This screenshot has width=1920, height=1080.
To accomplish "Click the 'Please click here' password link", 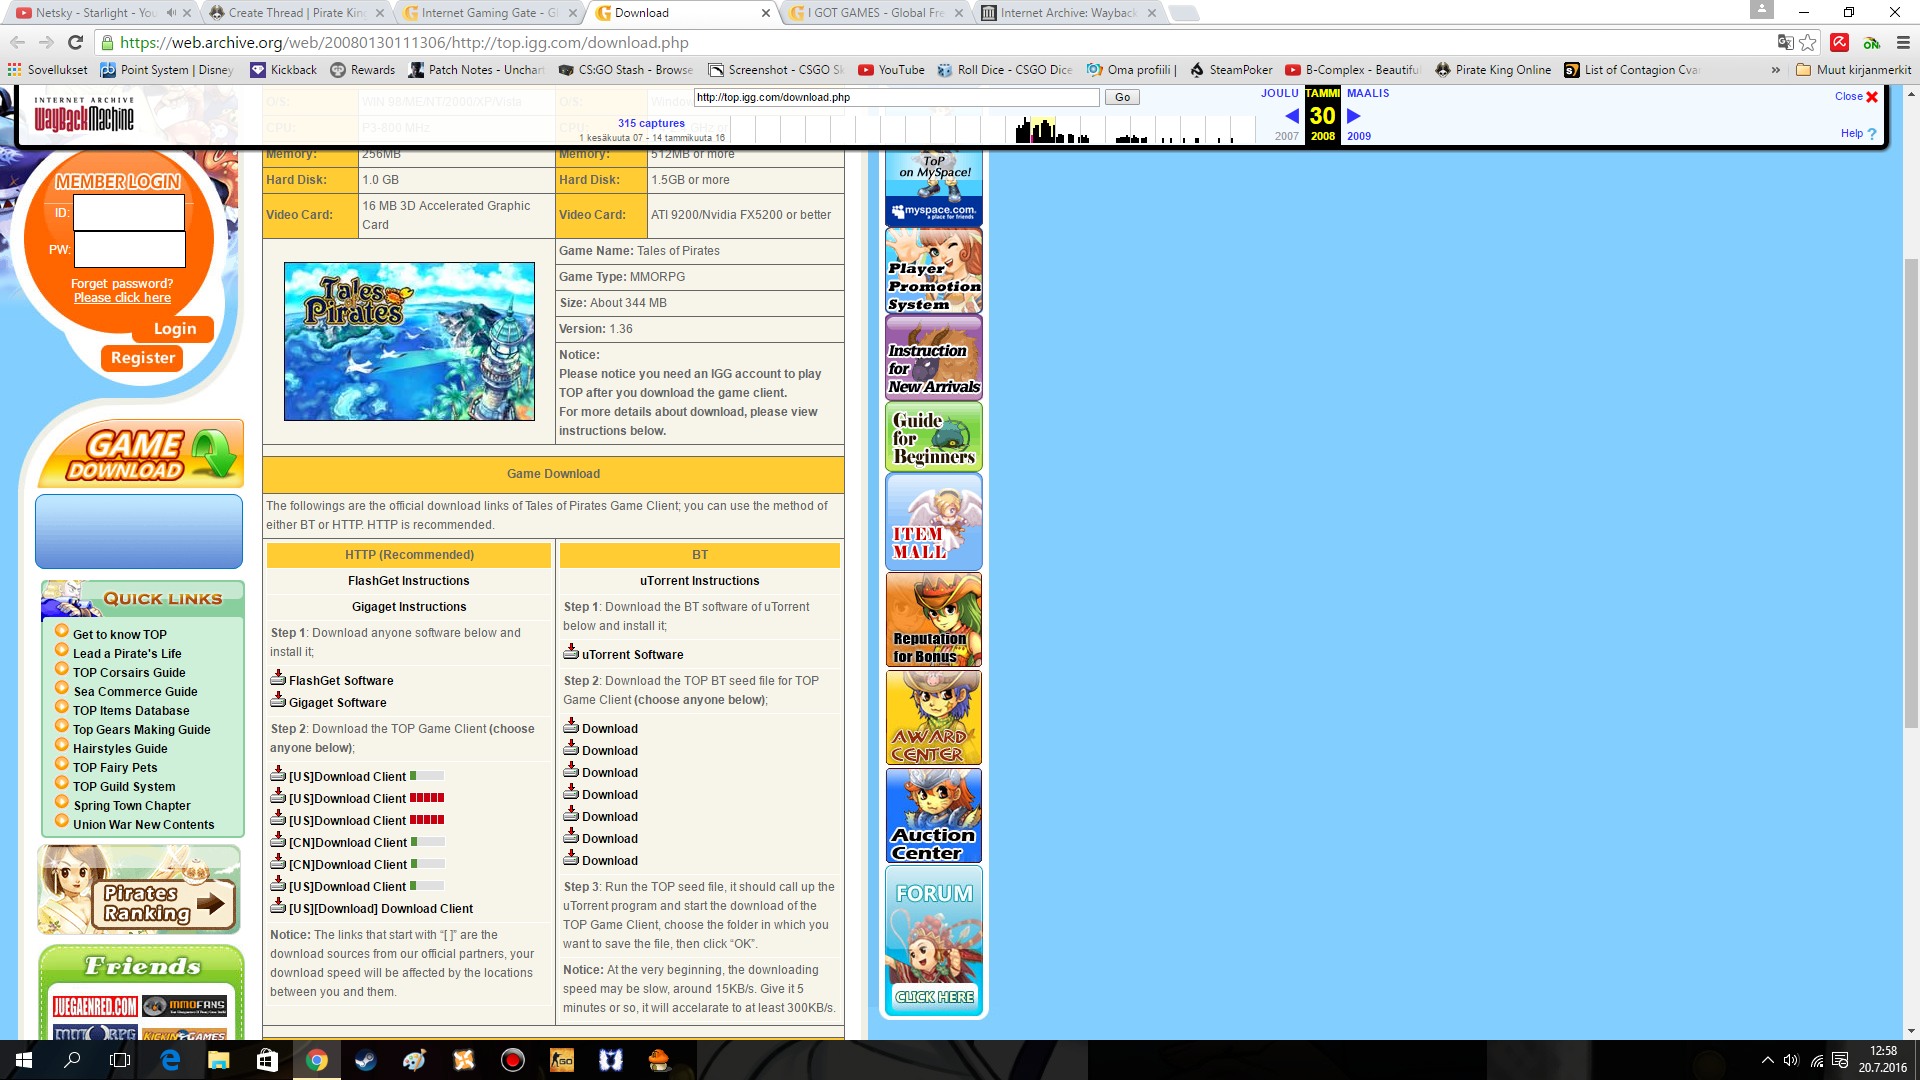I will [x=122, y=298].
